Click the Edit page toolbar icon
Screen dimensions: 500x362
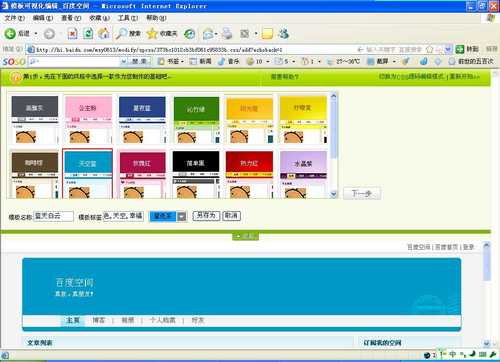point(245,33)
